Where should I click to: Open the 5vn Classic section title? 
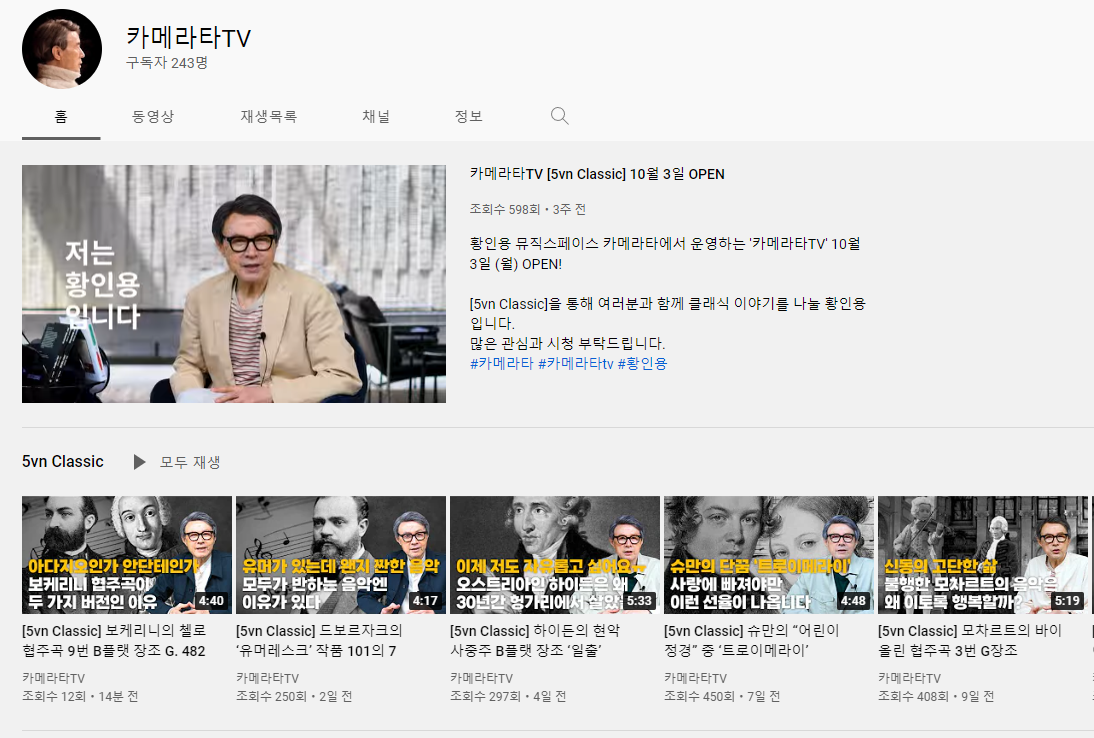[63, 462]
